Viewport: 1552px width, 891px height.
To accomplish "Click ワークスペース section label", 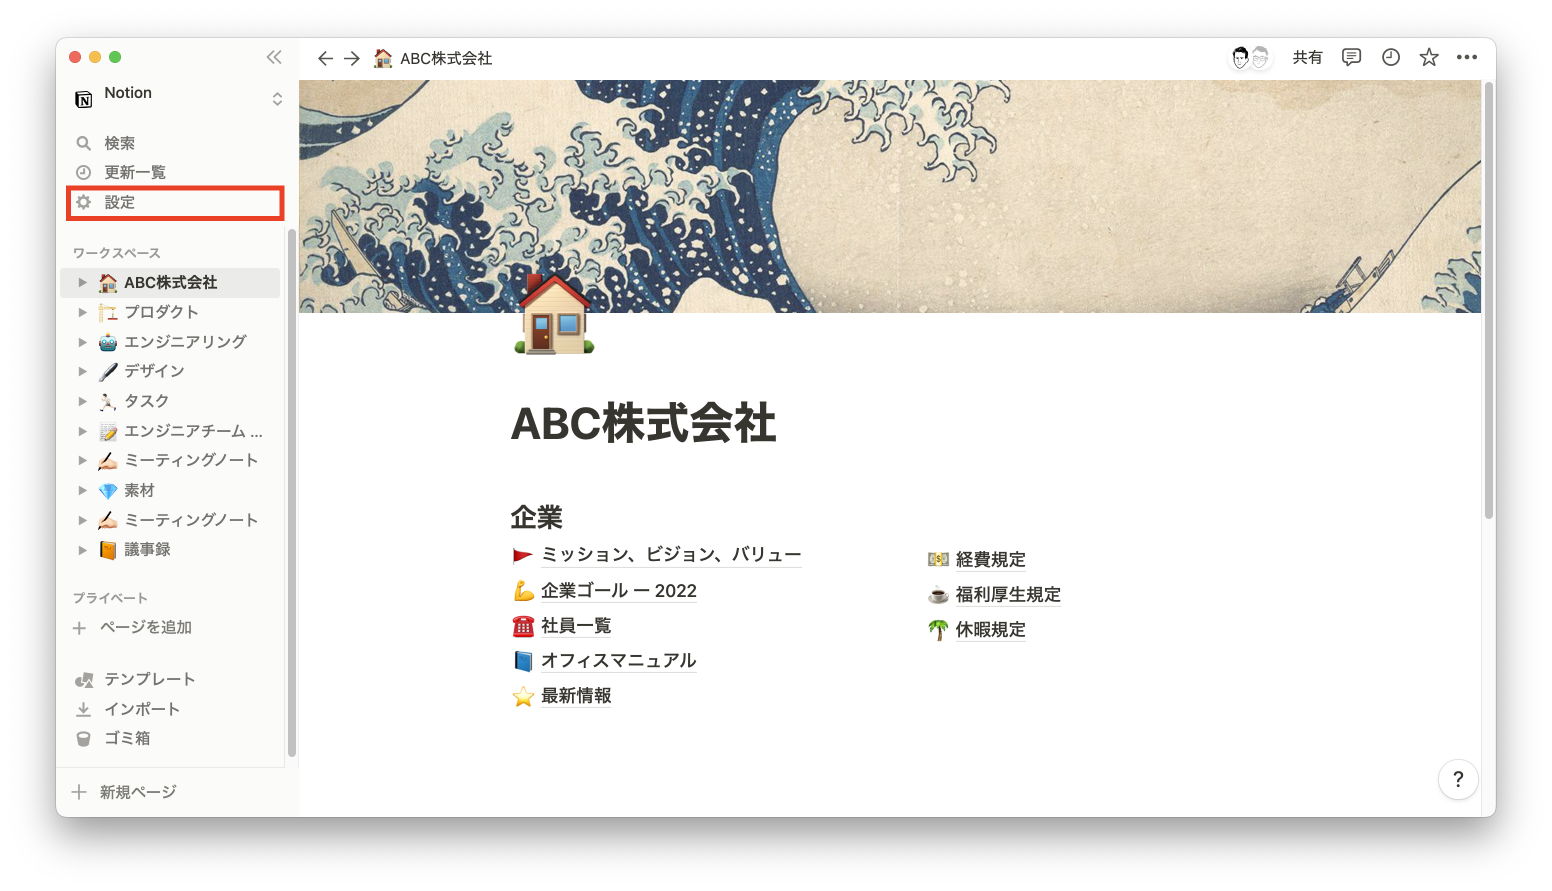I will point(116,253).
